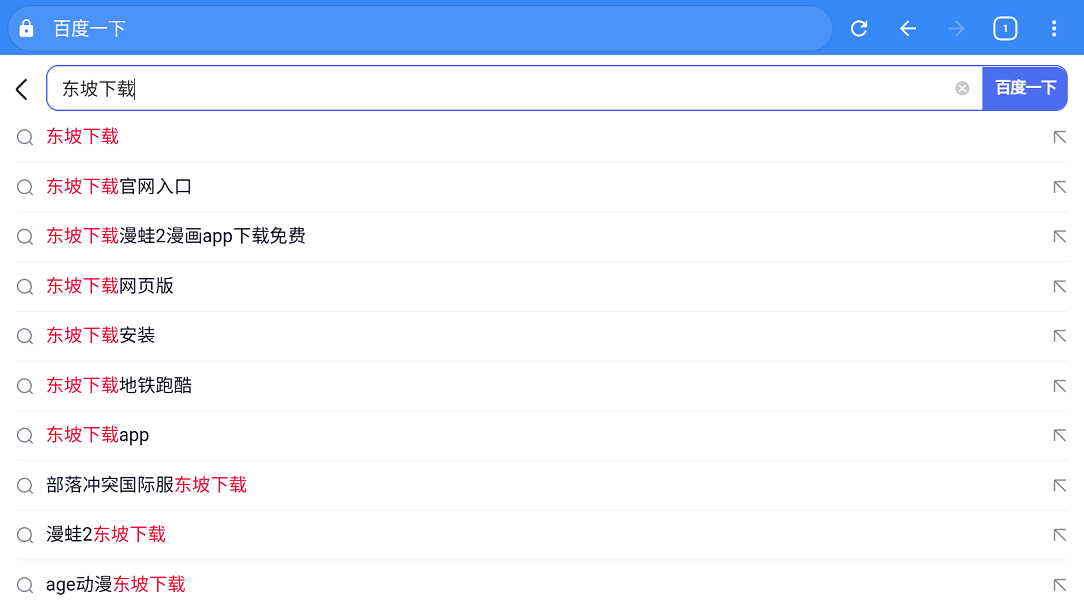Select 部落冲突国际服东坡下载 suggestion
This screenshot has width=1084, height=609.
542,485
